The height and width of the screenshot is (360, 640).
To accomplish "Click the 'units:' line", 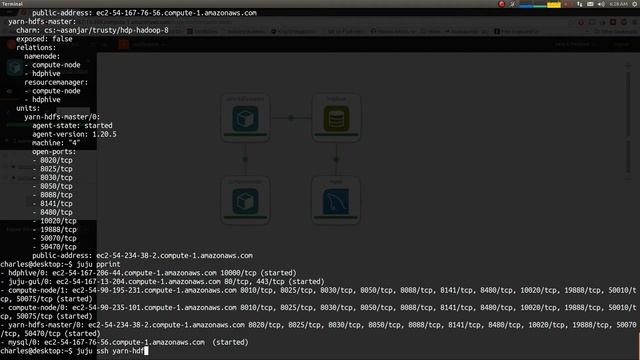I will [28, 108].
